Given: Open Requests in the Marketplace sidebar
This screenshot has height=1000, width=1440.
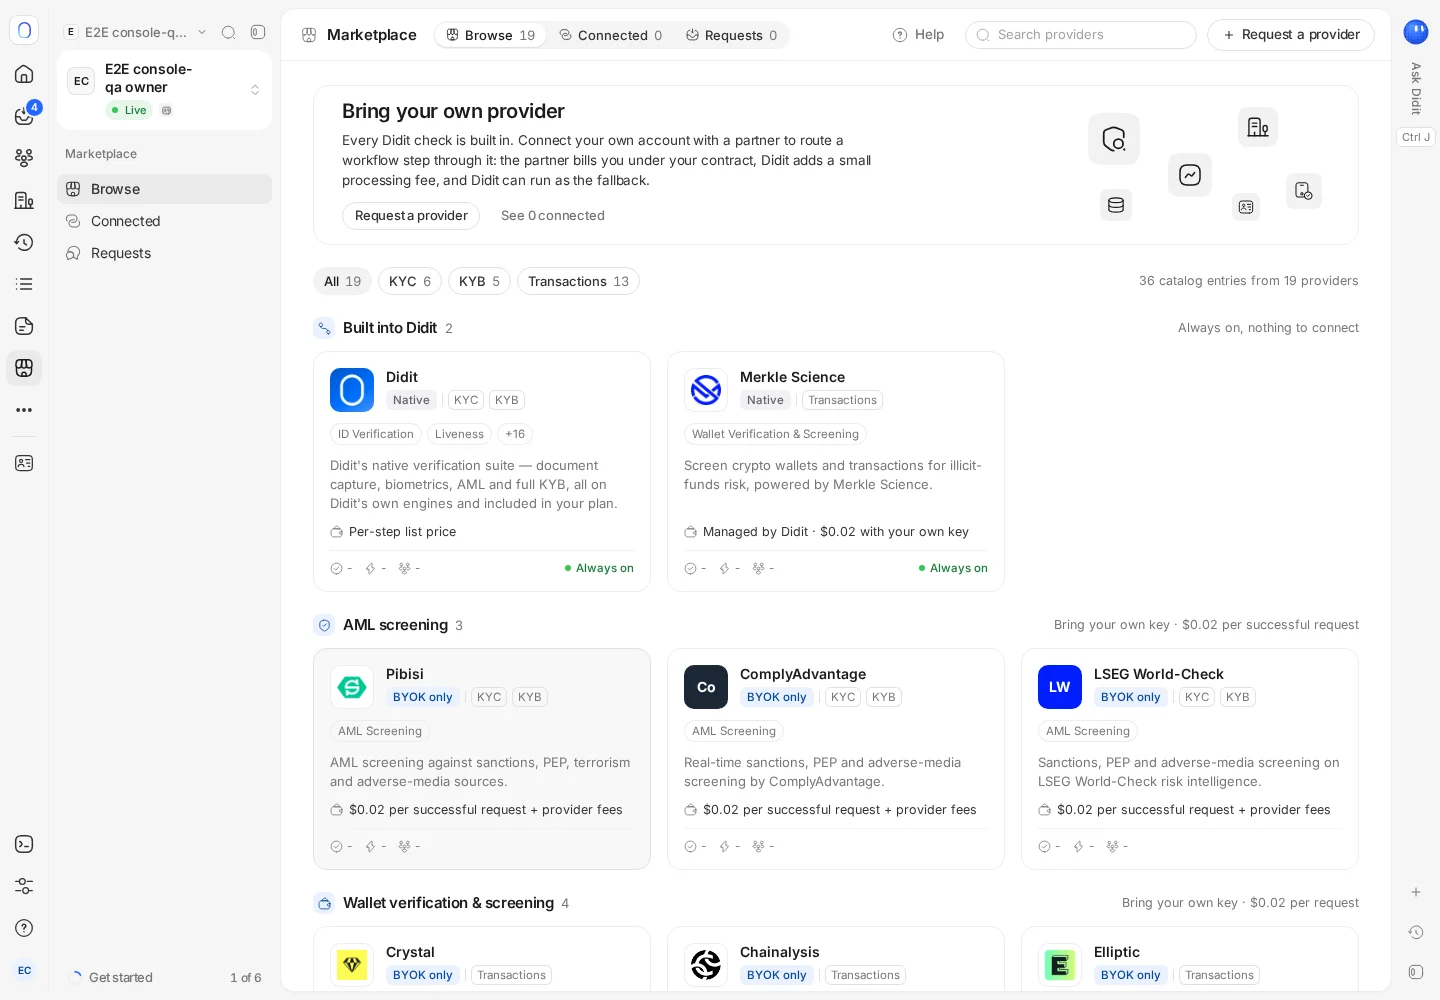Looking at the screenshot, I should click(x=165, y=253).
